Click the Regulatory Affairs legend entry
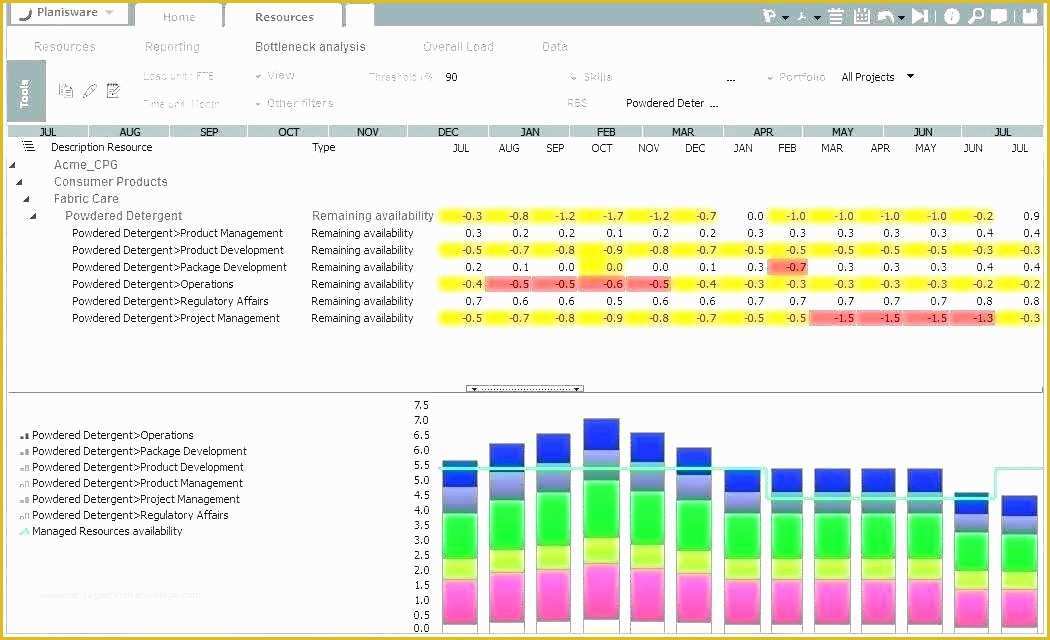This screenshot has width=1050, height=640. pyautogui.click(x=124, y=515)
